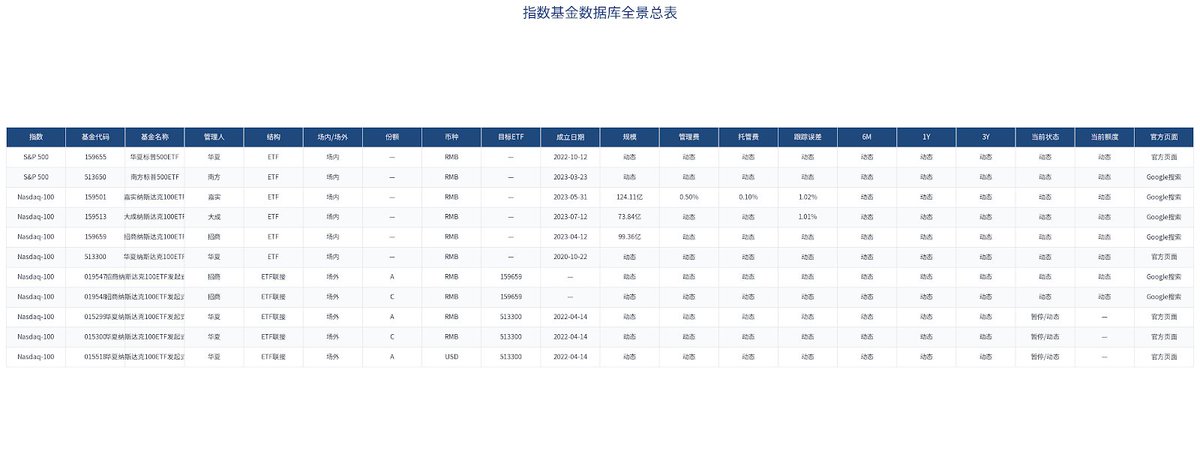
Task: Click the 目标ETF column header
Action: coord(511,137)
